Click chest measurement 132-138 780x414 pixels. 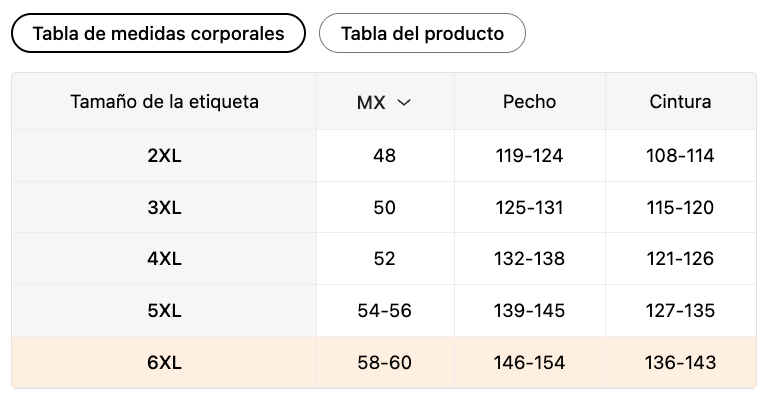[529, 259]
